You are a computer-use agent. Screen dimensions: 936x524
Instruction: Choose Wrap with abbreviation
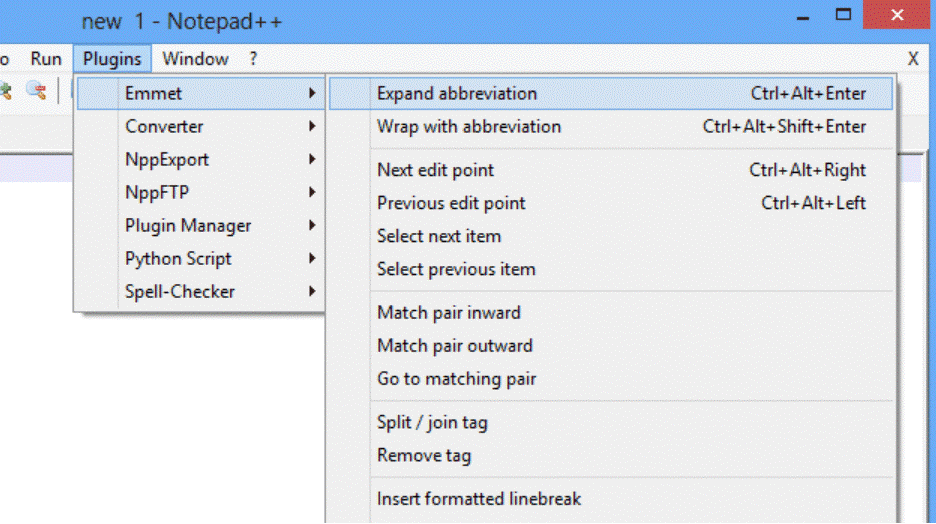611,127
